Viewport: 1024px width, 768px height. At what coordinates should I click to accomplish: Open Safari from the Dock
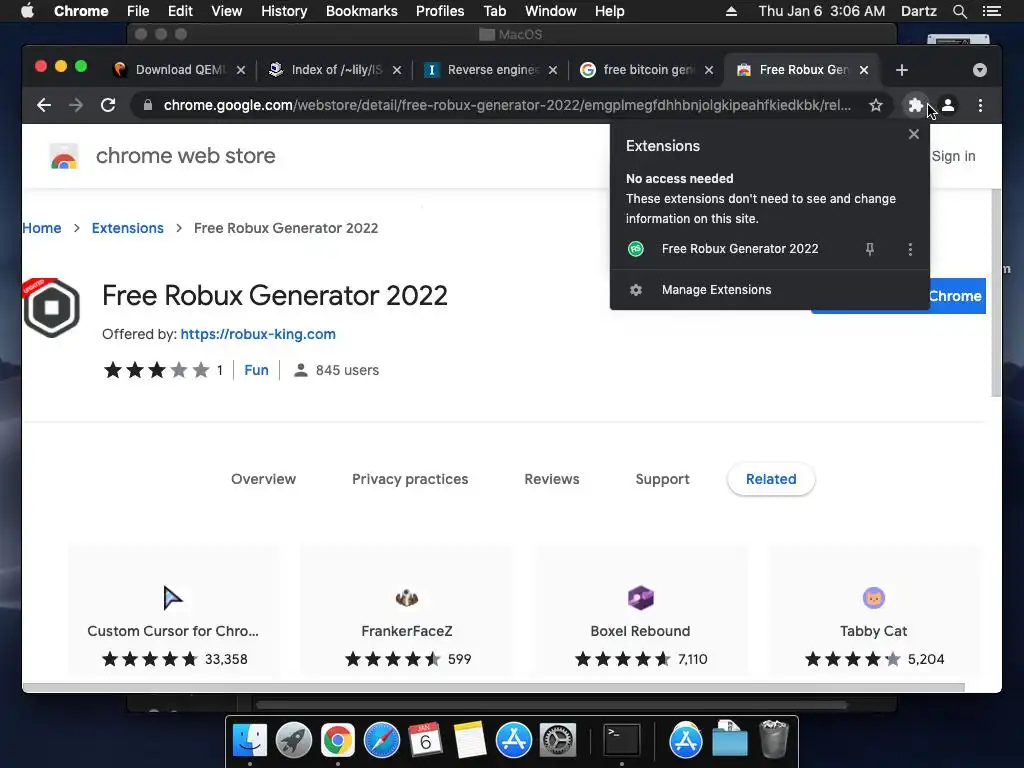(381, 740)
